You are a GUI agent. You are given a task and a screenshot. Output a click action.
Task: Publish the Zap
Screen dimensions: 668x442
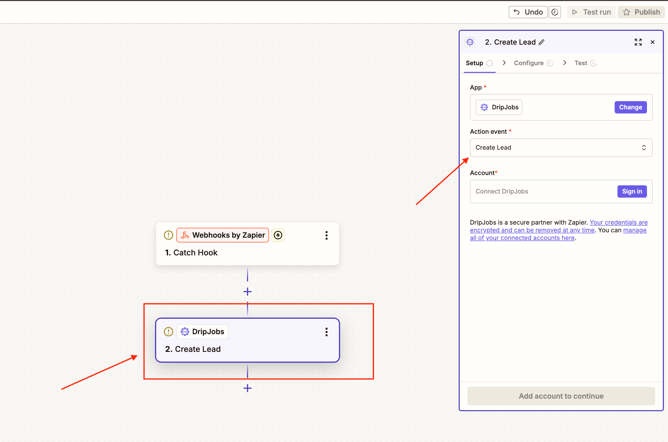641,12
